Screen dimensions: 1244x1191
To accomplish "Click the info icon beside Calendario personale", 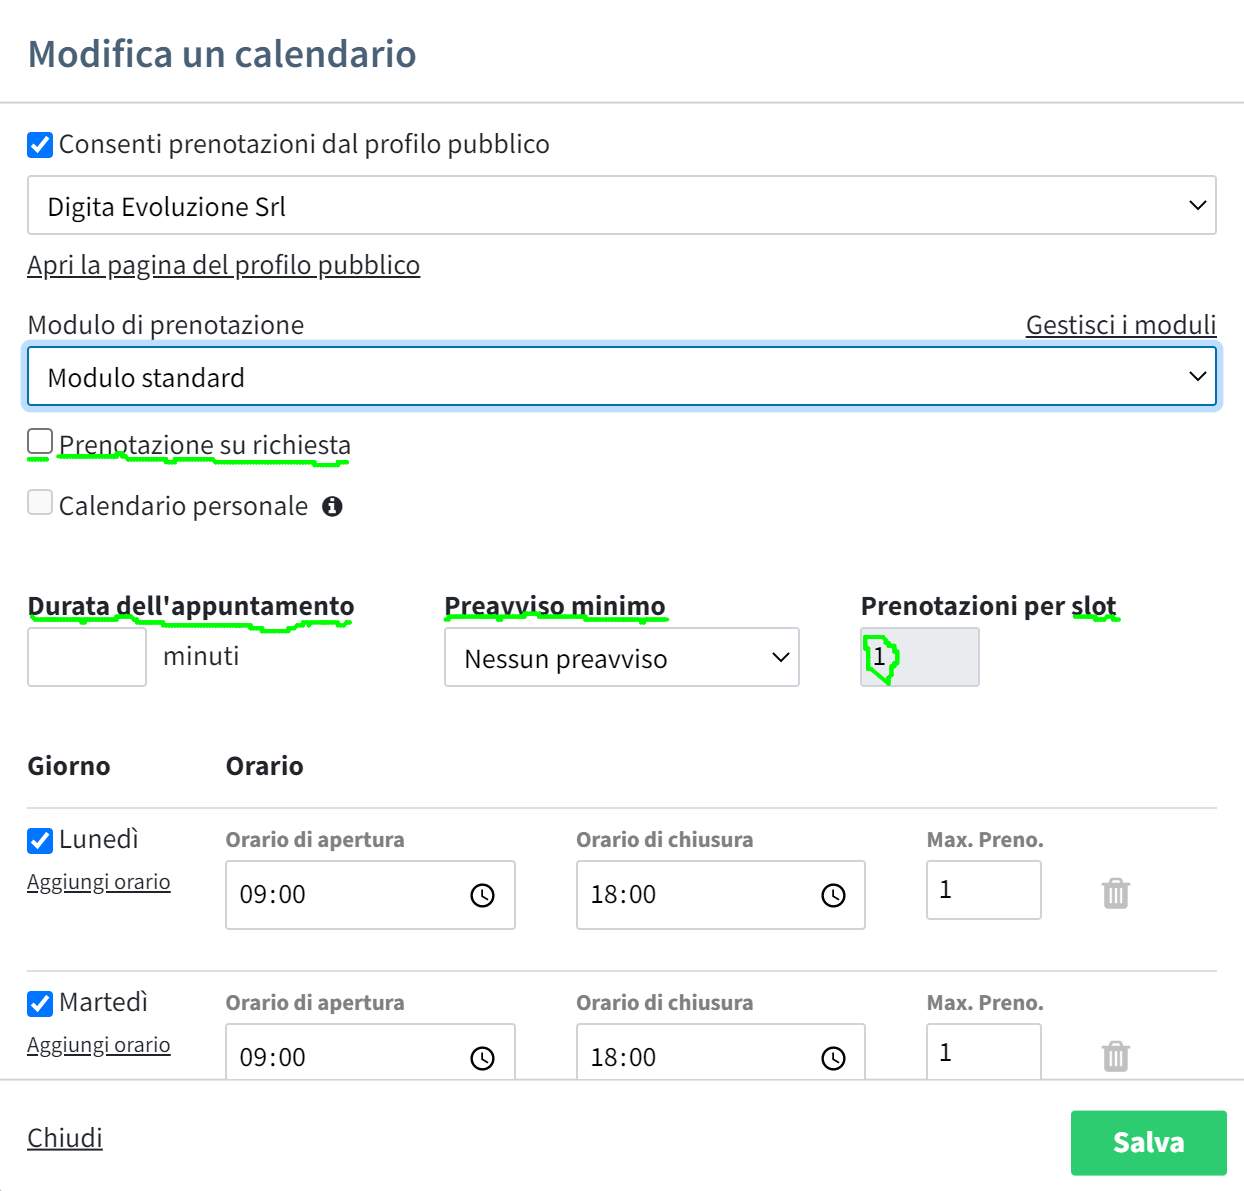I will coord(332,506).
